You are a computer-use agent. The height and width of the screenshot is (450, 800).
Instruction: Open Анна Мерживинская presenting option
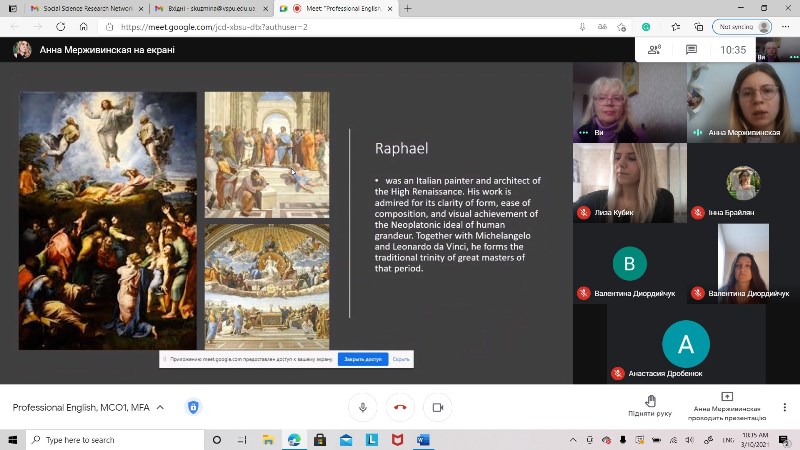click(x=727, y=407)
